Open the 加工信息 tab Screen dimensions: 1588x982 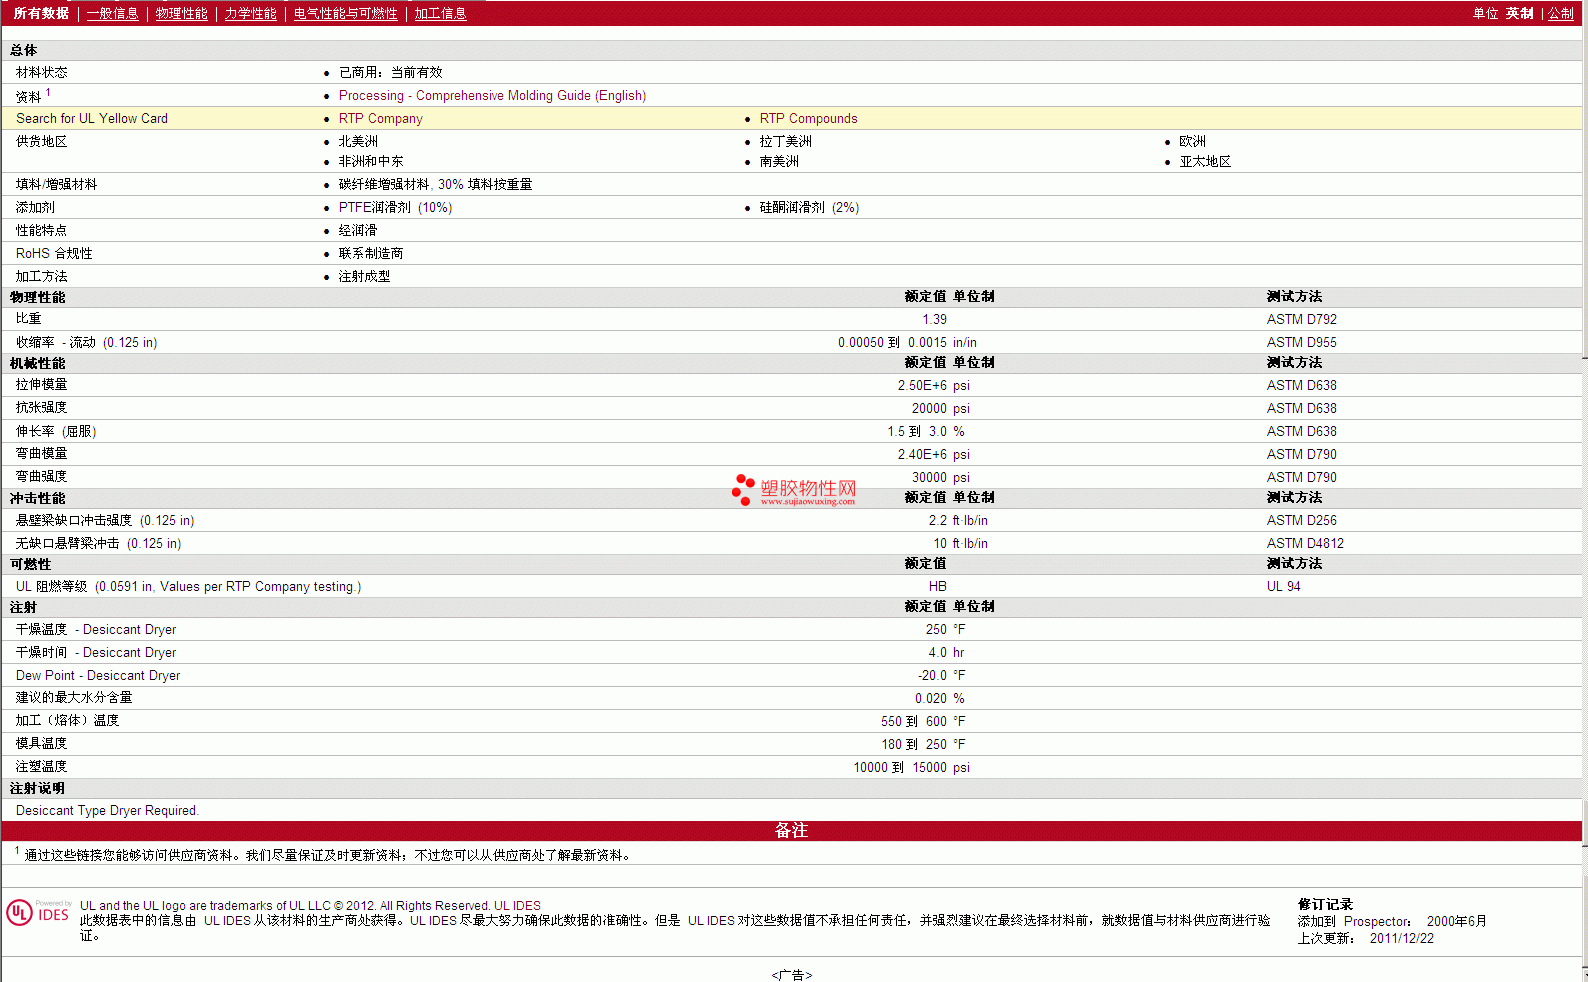point(440,13)
